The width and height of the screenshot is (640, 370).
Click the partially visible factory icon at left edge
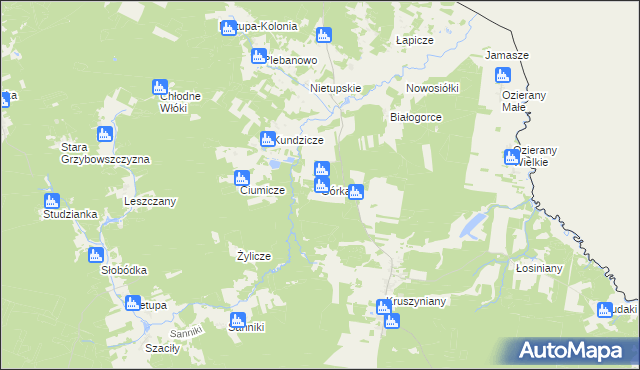pos(5,100)
